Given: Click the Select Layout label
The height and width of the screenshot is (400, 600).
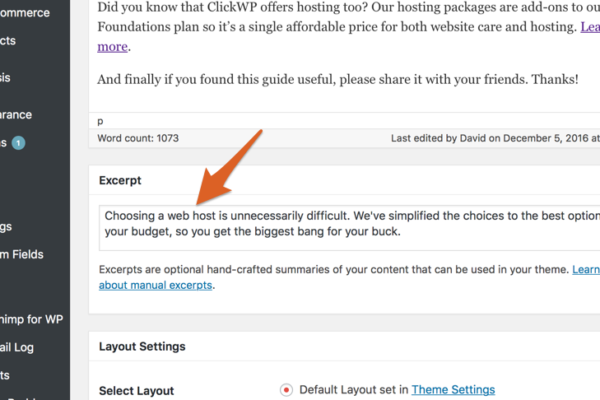Looking at the screenshot, I should coord(136,391).
